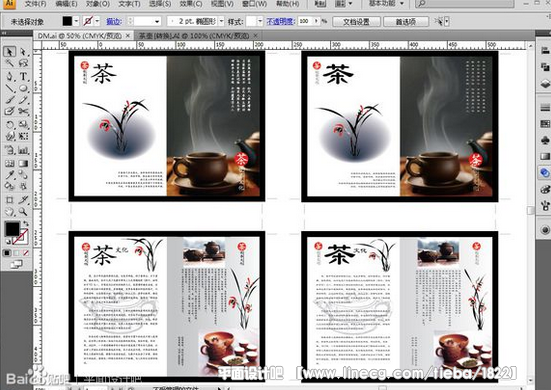
Task: Select the Scissors tool
Action: (x=23, y=112)
